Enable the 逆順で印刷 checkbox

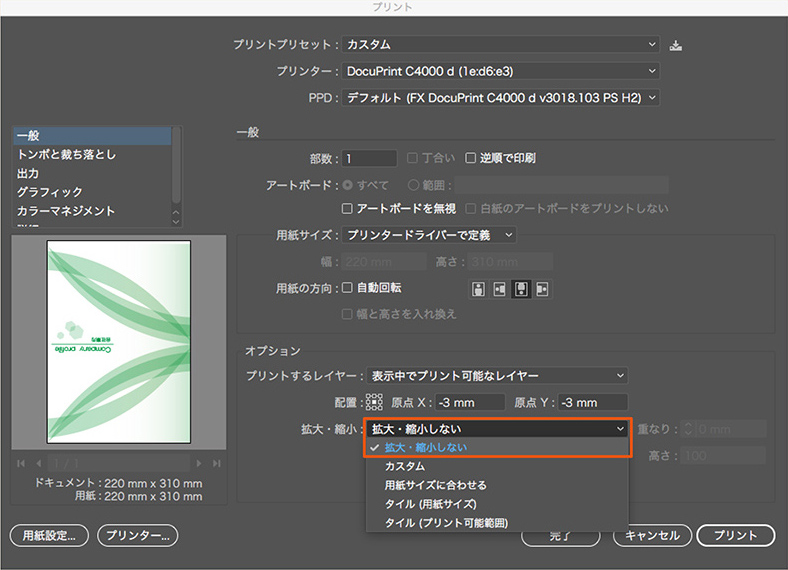click(471, 158)
